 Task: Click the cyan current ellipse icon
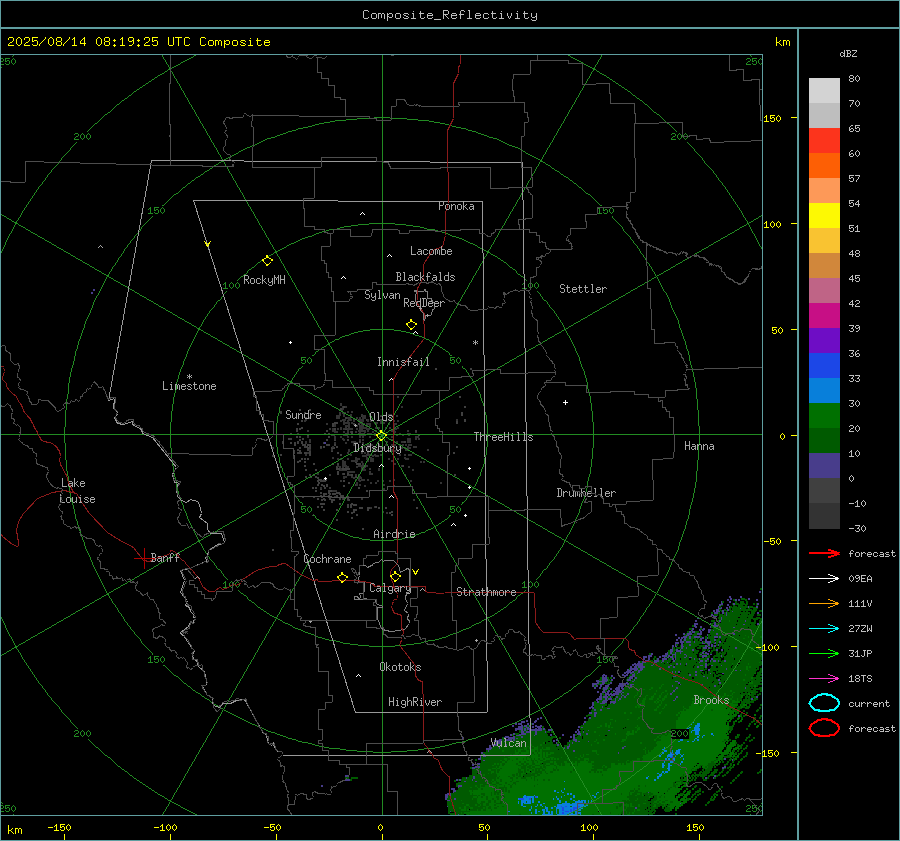click(x=824, y=703)
